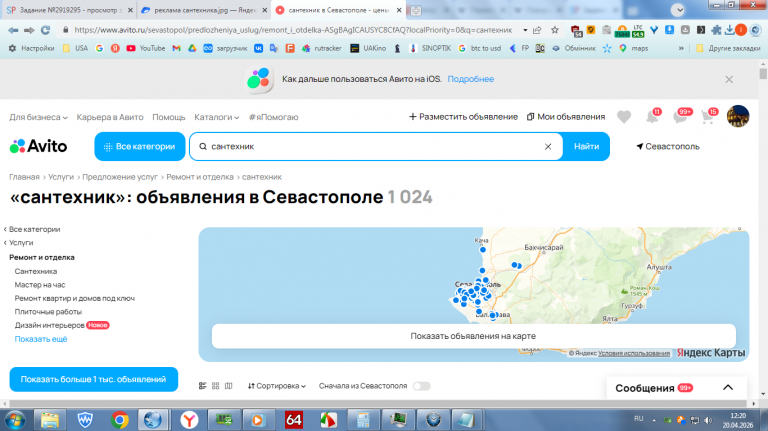
Task: Open Google Drive bookmark icon
Action: [192, 48]
